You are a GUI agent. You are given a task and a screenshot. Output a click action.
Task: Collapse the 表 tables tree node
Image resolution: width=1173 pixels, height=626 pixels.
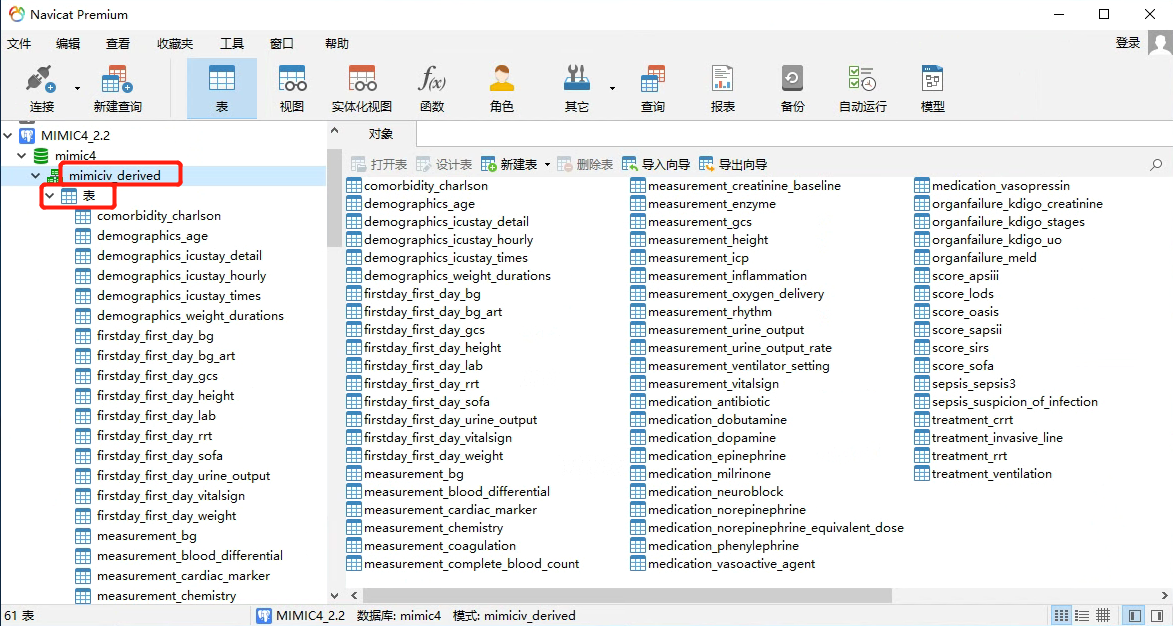click(49, 196)
